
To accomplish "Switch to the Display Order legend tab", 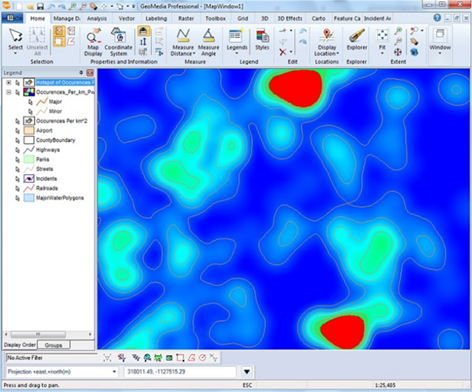I will coord(20,345).
